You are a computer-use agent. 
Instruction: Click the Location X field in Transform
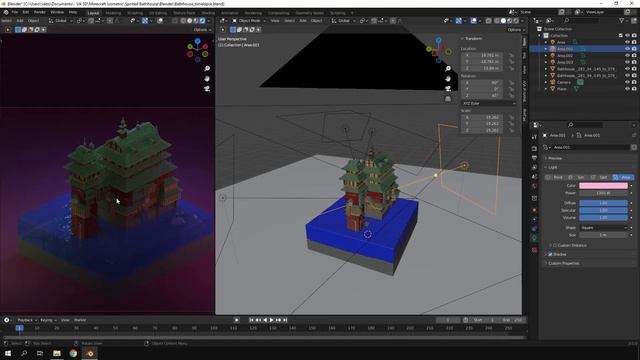pyautogui.click(x=482, y=55)
